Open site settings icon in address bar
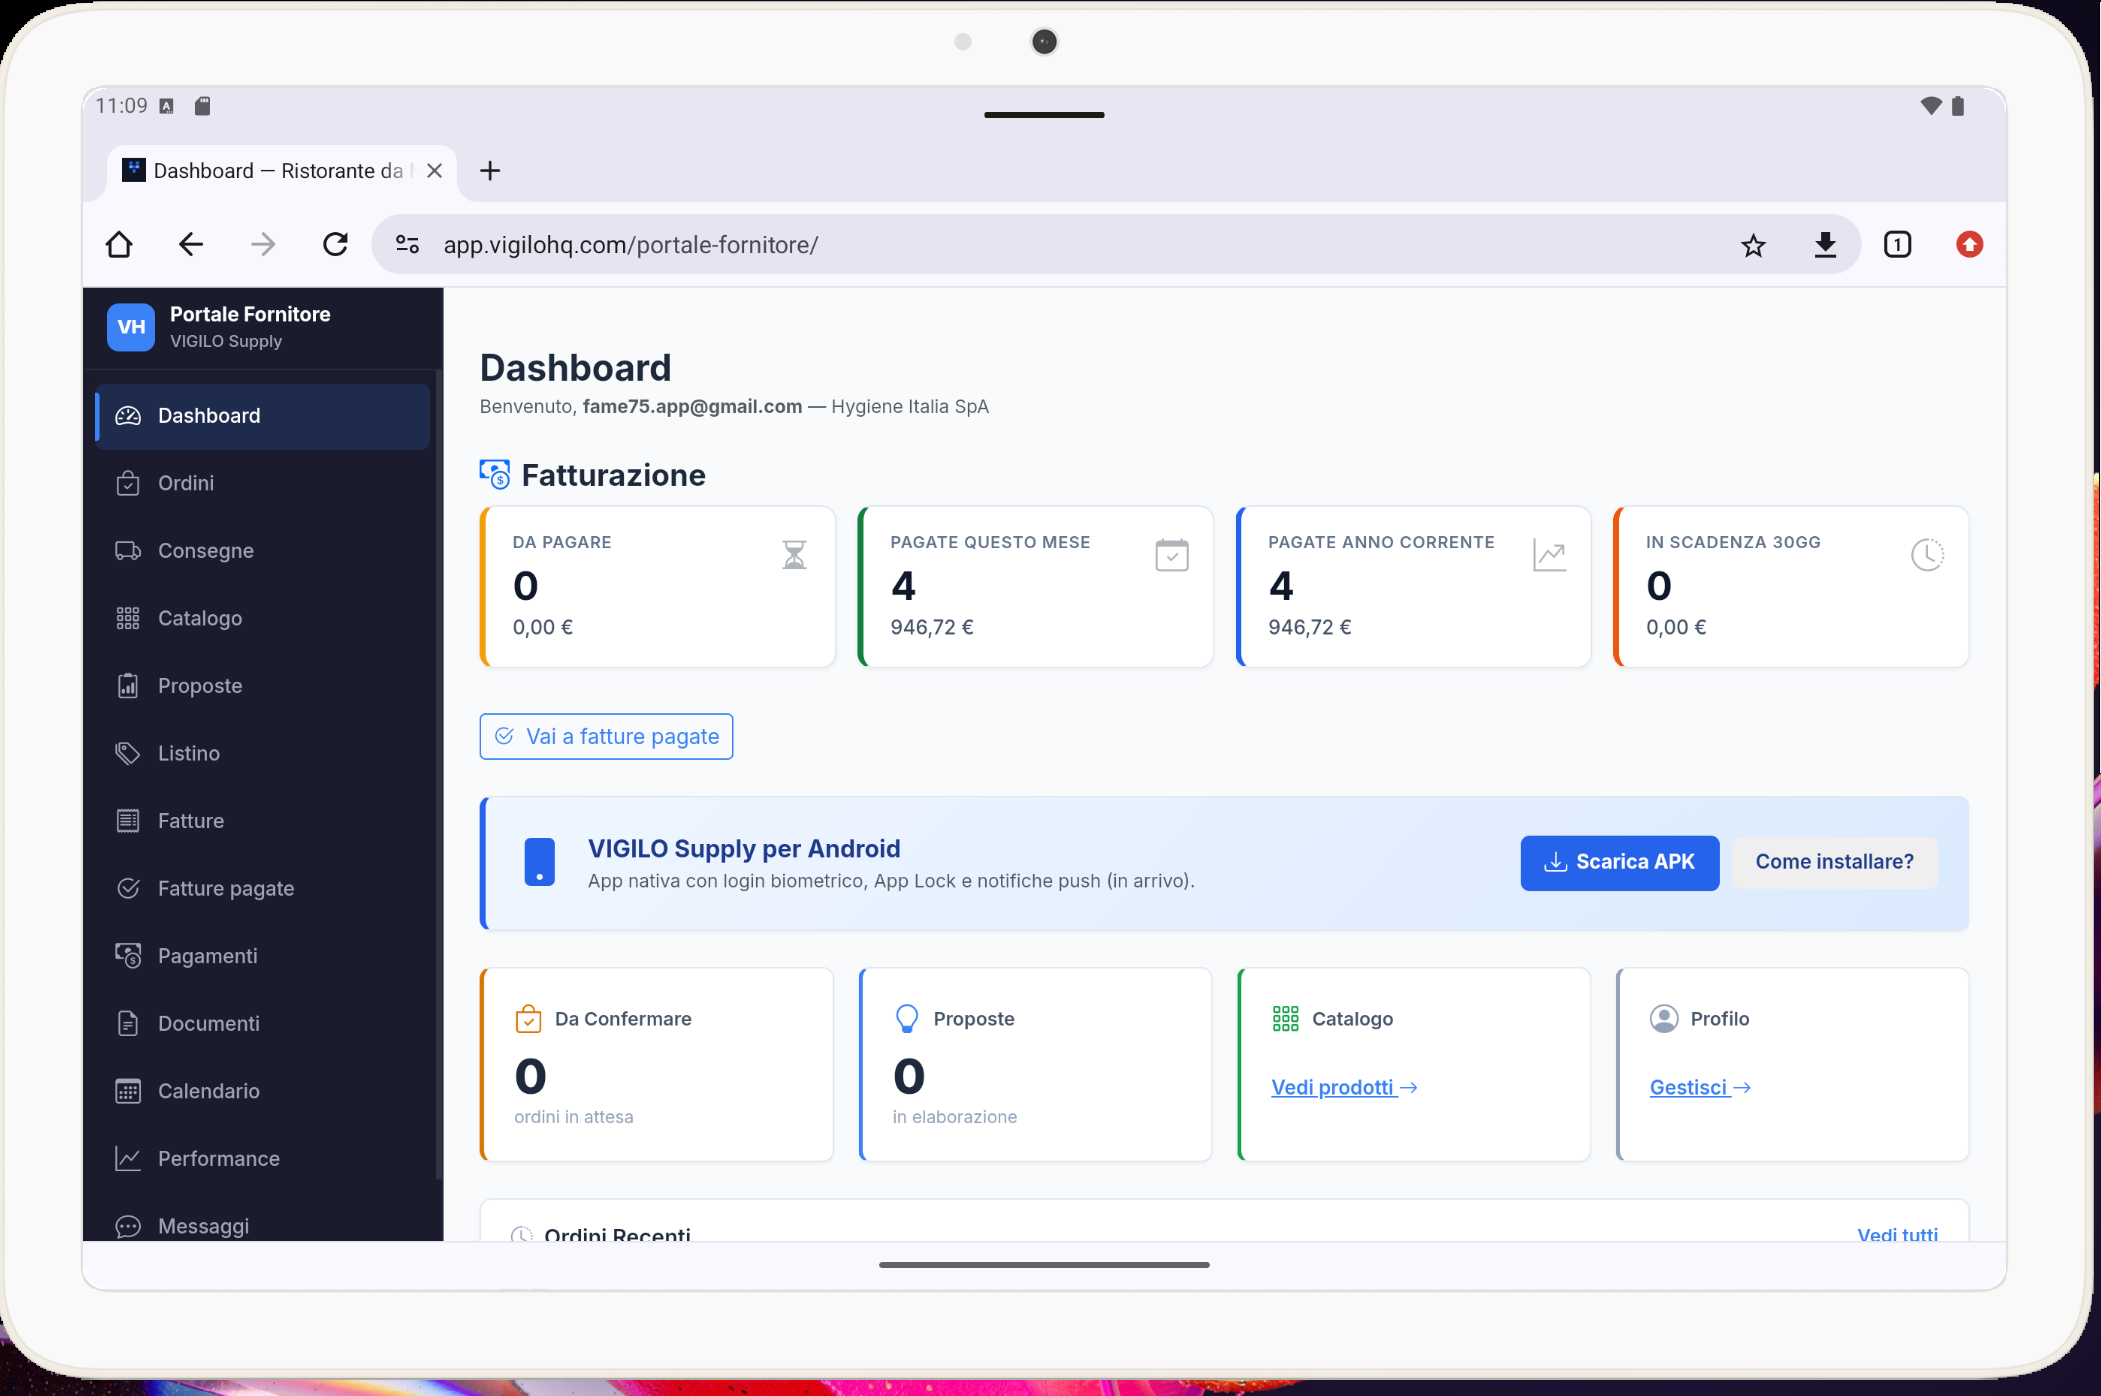Screen dimensions: 2101x1396 pos(407,244)
